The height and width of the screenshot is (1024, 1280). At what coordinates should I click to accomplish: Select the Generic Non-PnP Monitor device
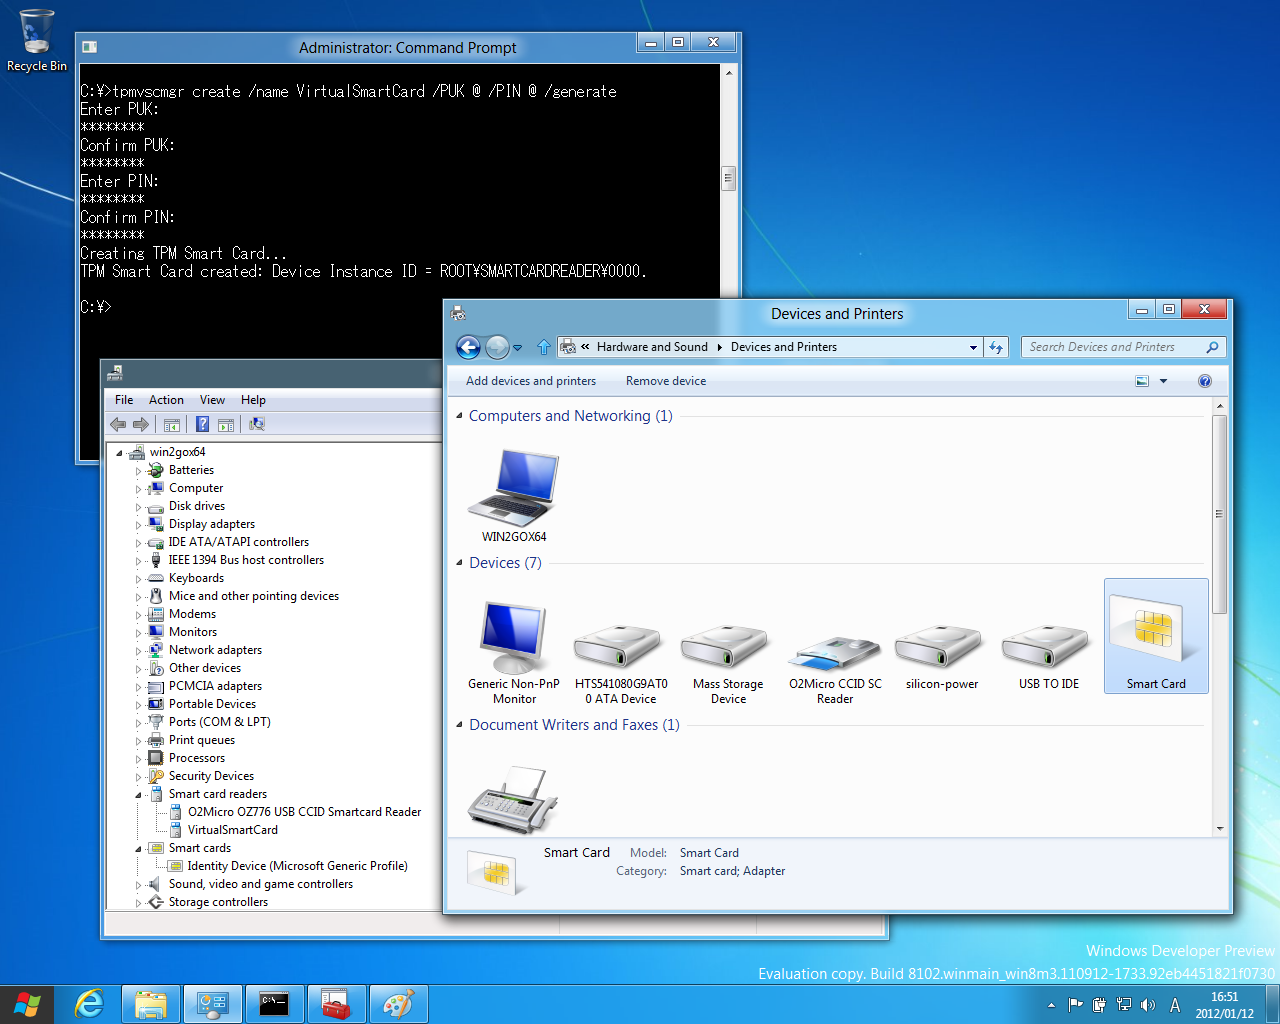click(514, 652)
